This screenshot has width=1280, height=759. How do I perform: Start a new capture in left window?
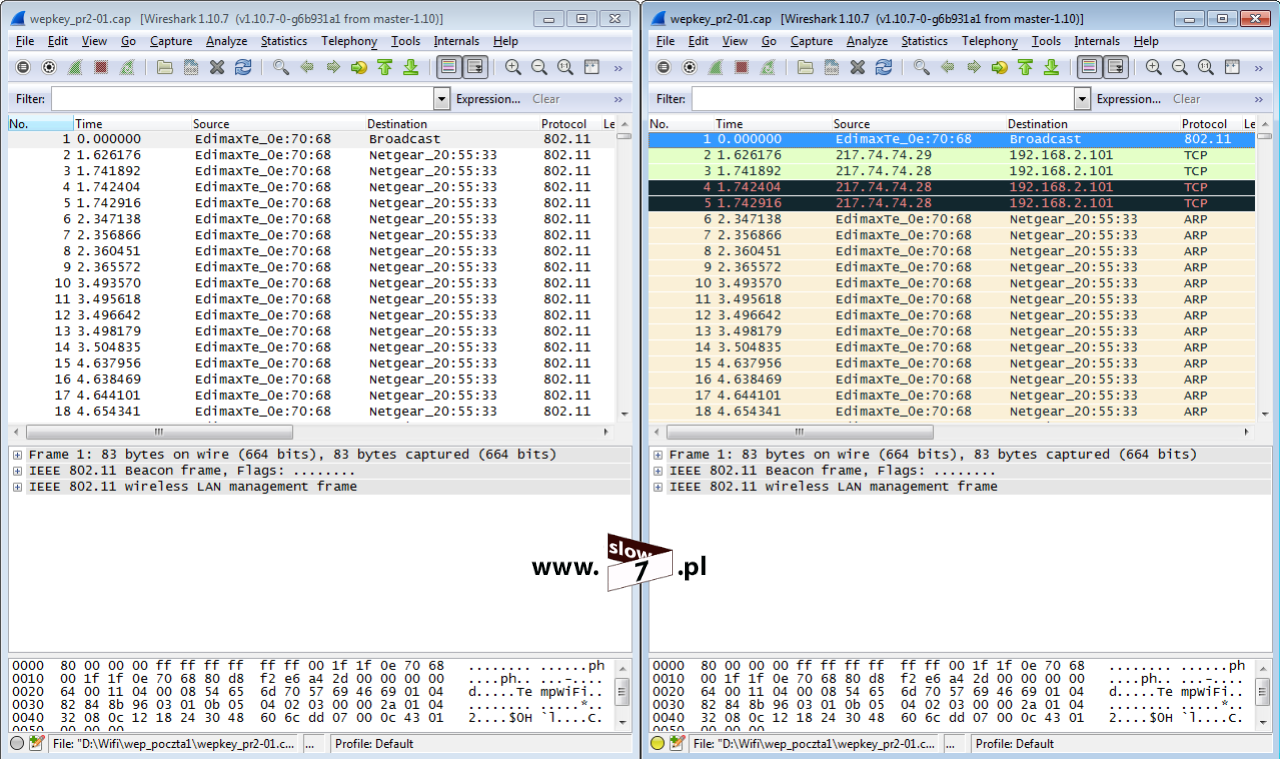75,67
